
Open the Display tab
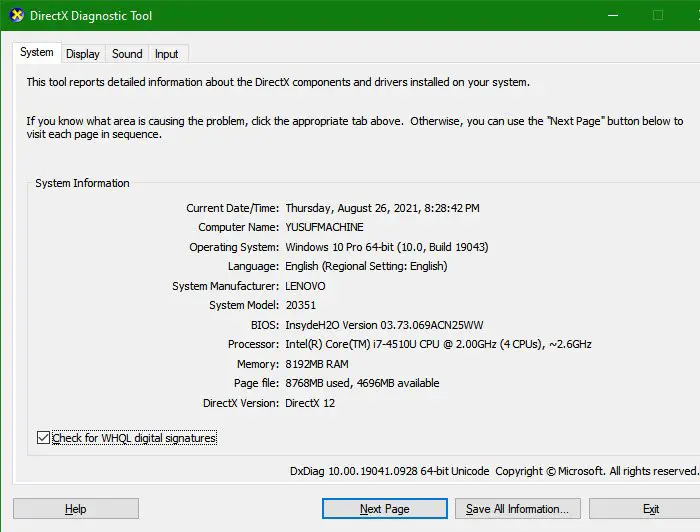83,54
